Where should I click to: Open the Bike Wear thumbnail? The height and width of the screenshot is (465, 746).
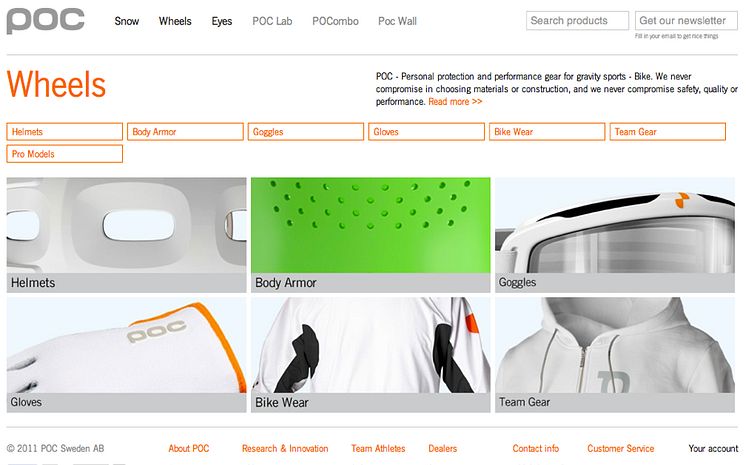371,355
